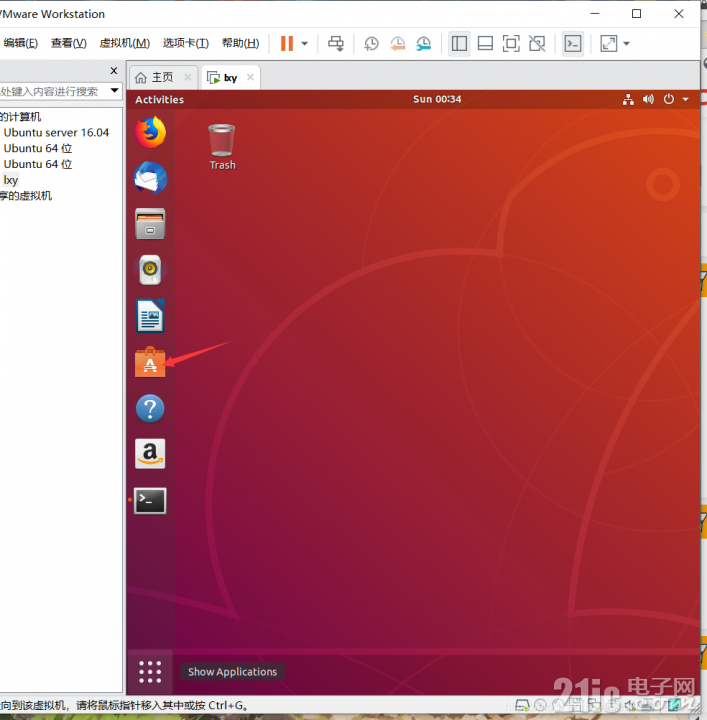This screenshot has width=707, height=720.
Task: Click the 享的虚拟机 shared VMs tree item
Action: click(26, 196)
